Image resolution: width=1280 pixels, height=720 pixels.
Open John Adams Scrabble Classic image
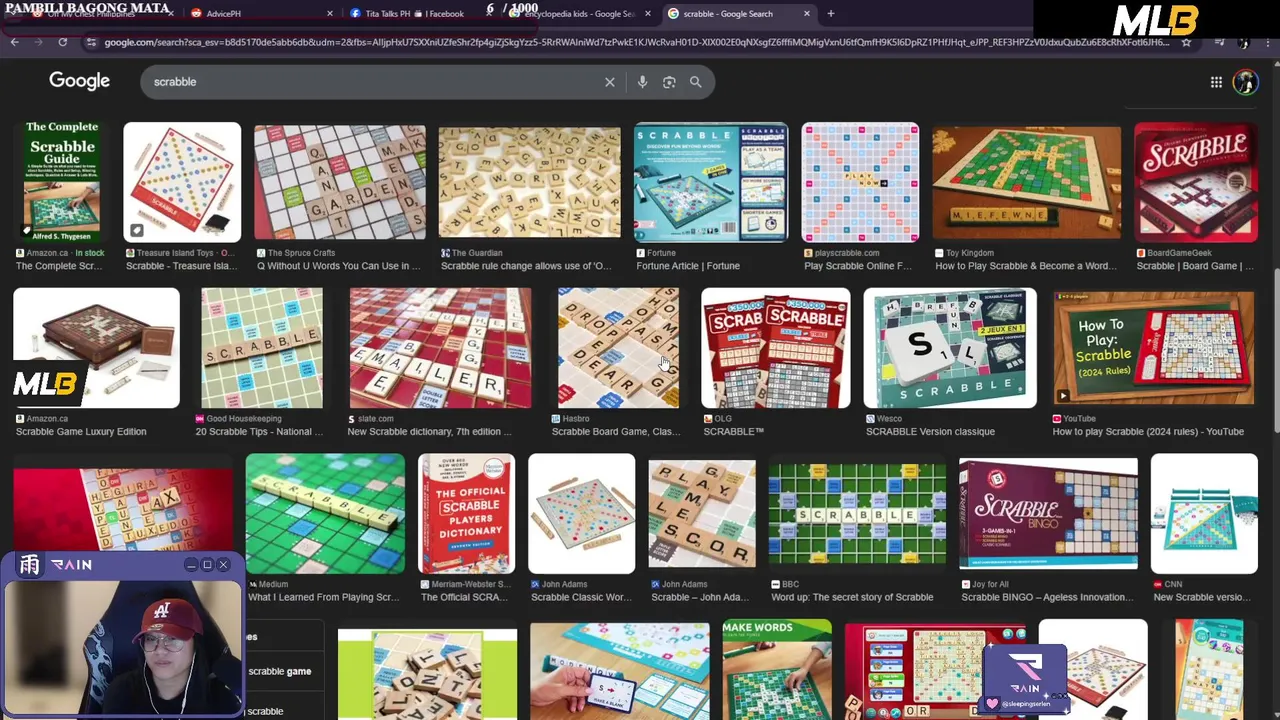581,514
